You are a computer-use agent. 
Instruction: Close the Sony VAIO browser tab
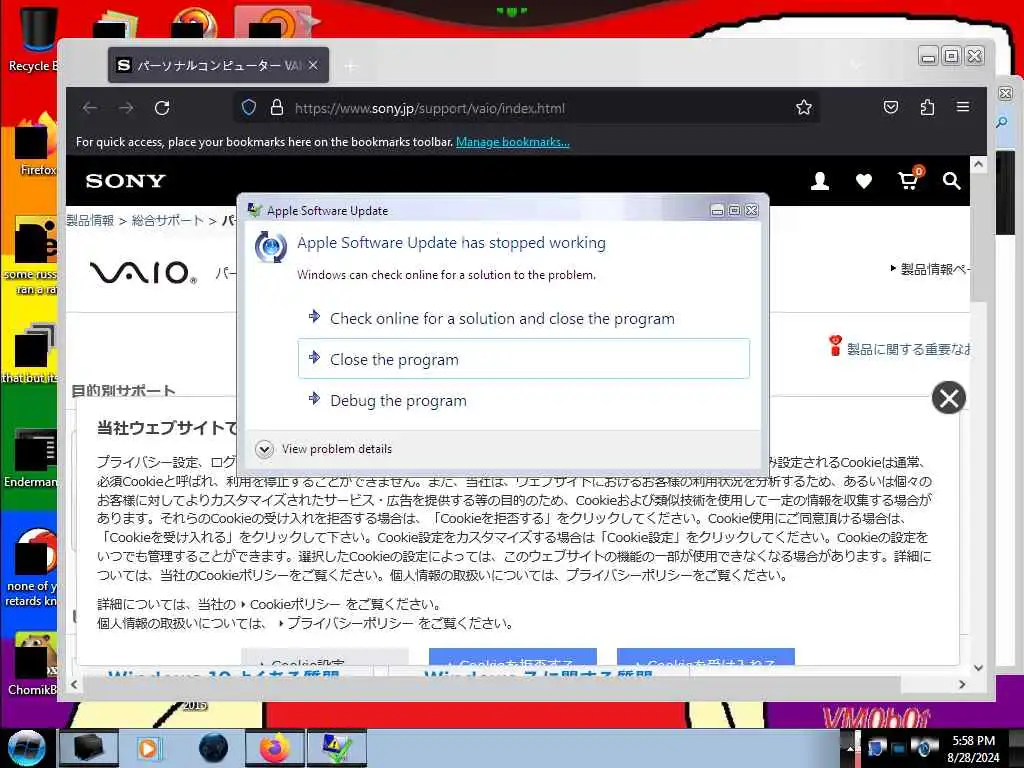(313, 65)
